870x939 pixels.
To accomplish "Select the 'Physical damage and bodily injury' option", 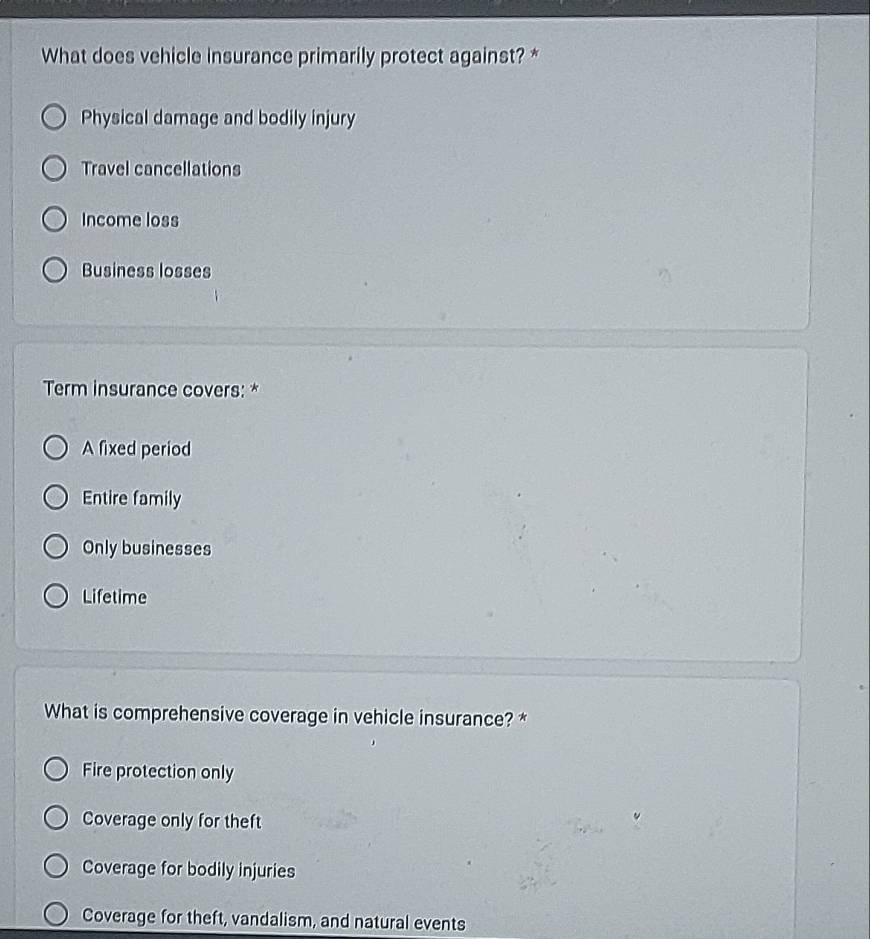I will pyautogui.click(x=54, y=117).
